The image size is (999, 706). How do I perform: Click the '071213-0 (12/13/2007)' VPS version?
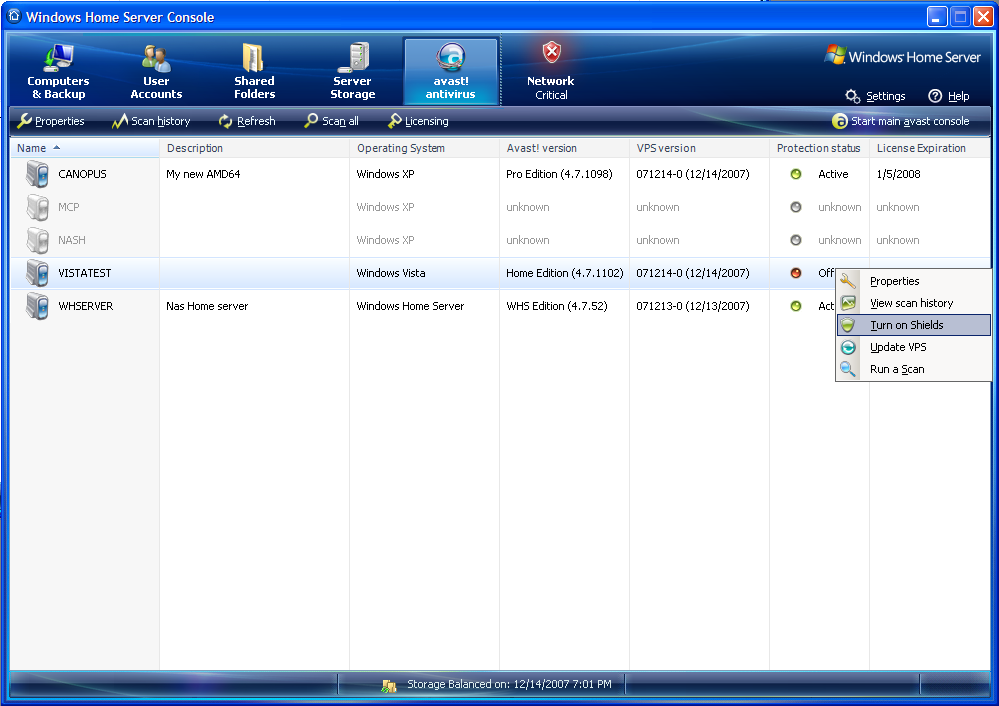click(693, 306)
